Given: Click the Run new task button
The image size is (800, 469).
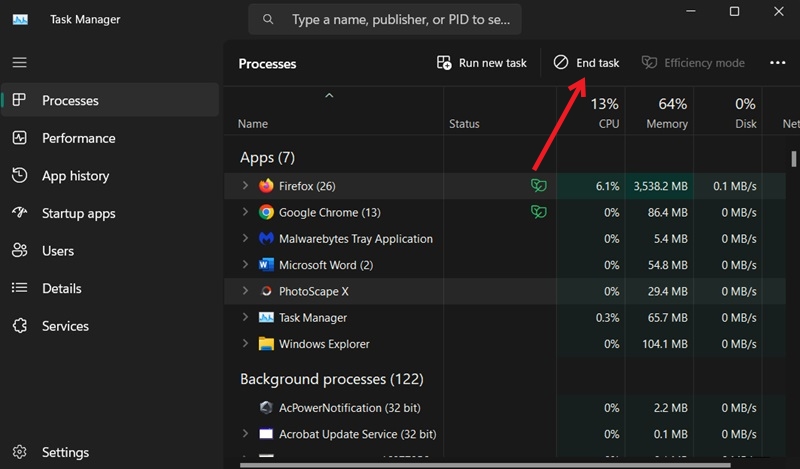Looking at the screenshot, I should click(x=482, y=63).
